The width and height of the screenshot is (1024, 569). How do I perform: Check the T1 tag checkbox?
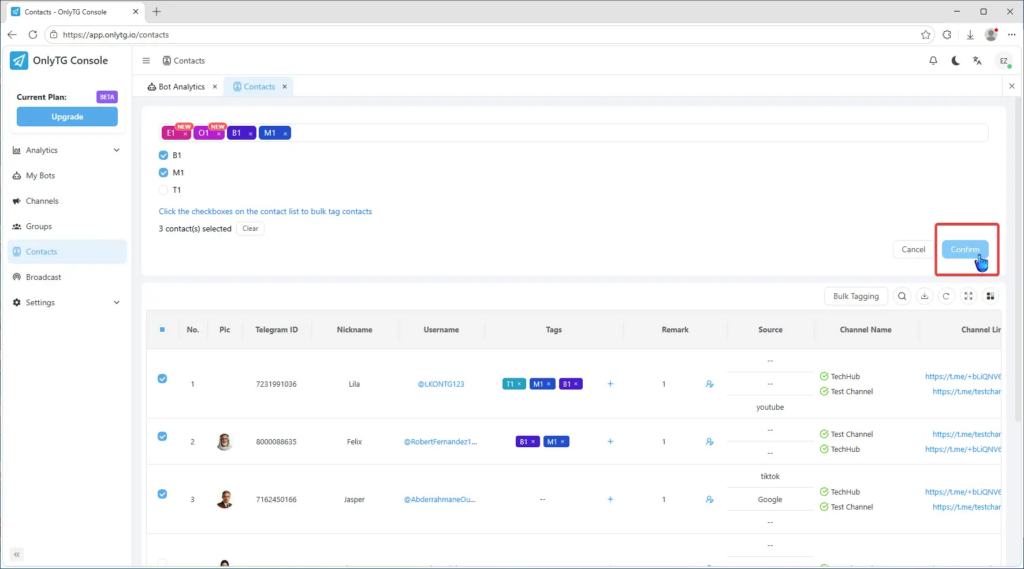coord(164,190)
